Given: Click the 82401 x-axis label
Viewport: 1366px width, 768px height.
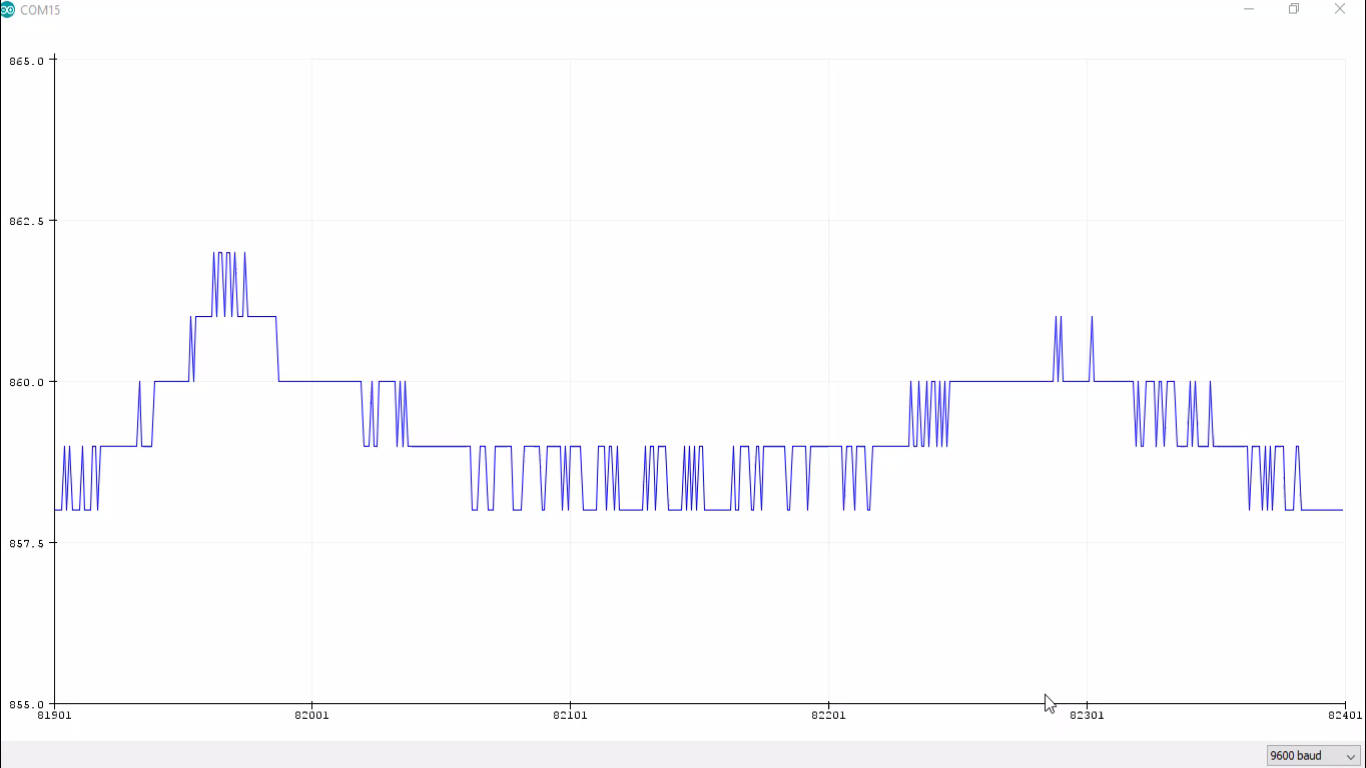Looking at the screenshot, I should 1345,715.
